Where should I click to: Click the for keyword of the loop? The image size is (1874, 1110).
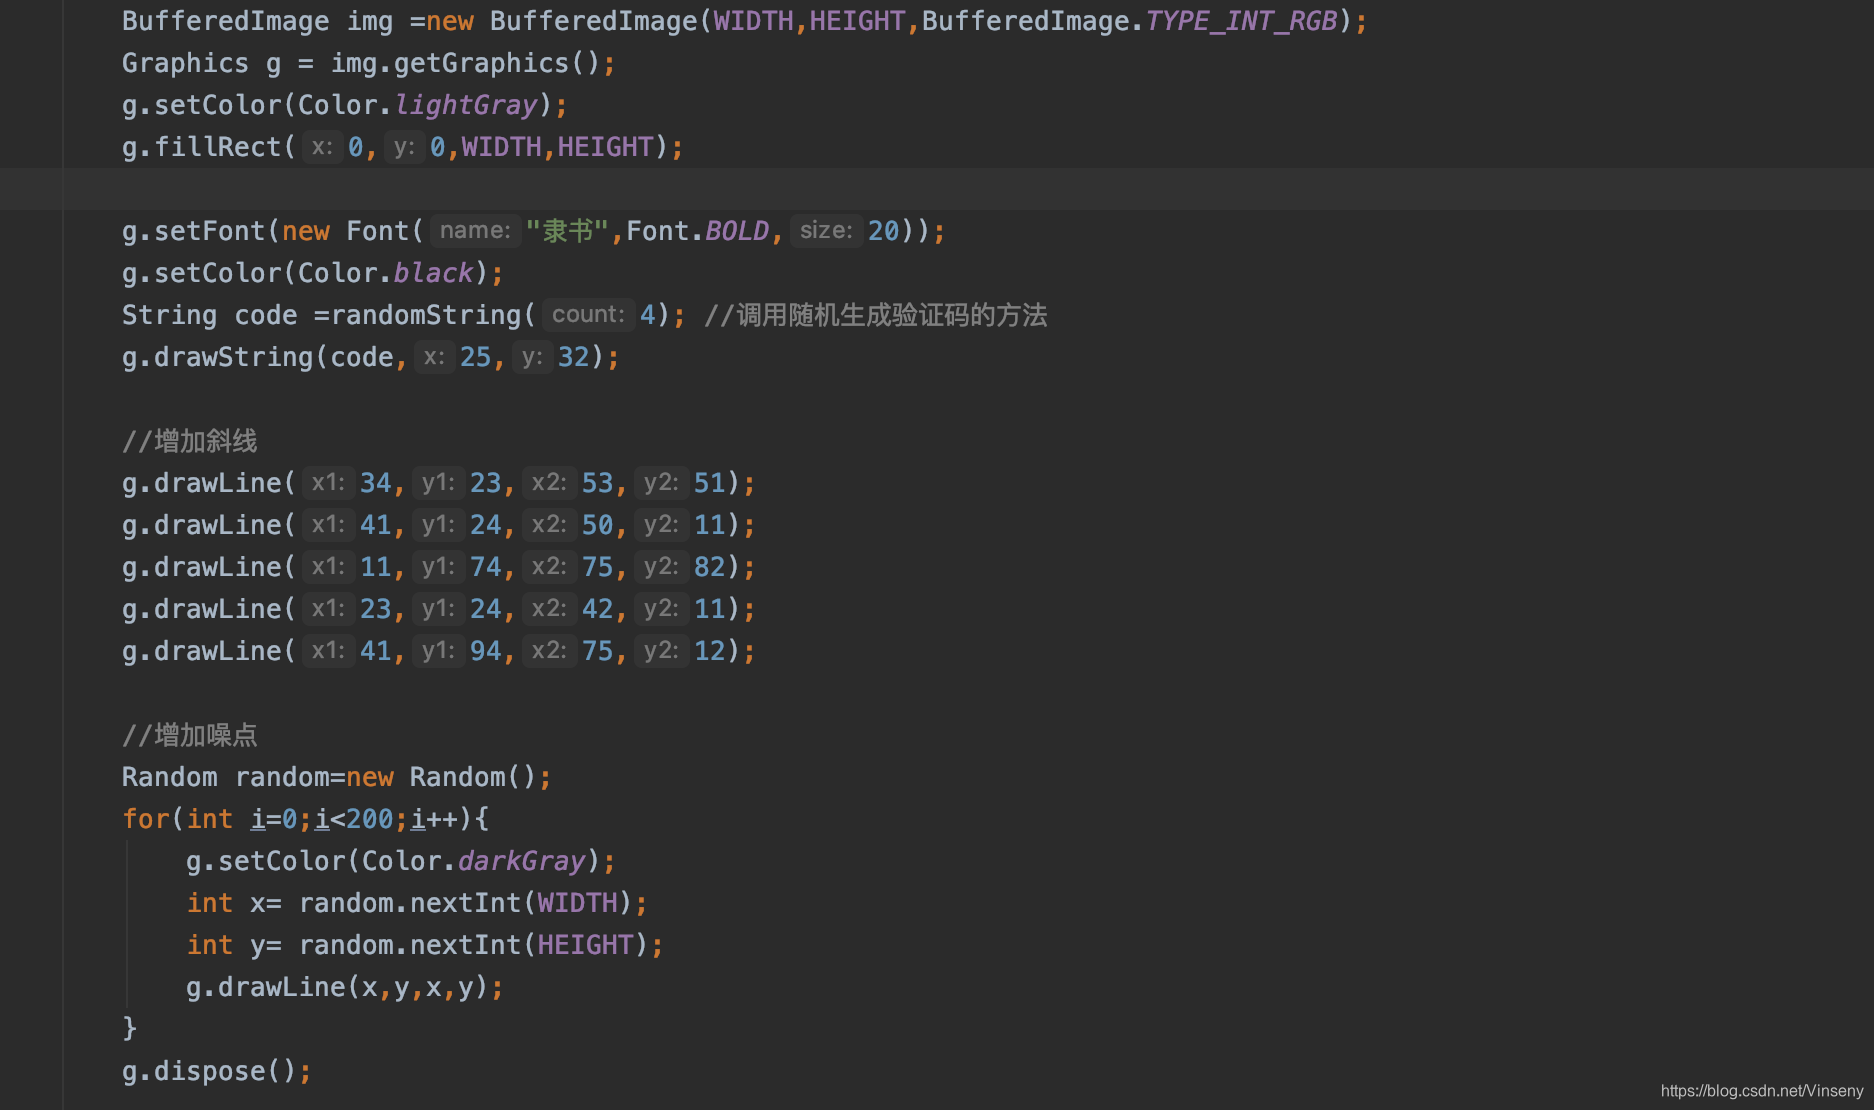pos(146,819)
